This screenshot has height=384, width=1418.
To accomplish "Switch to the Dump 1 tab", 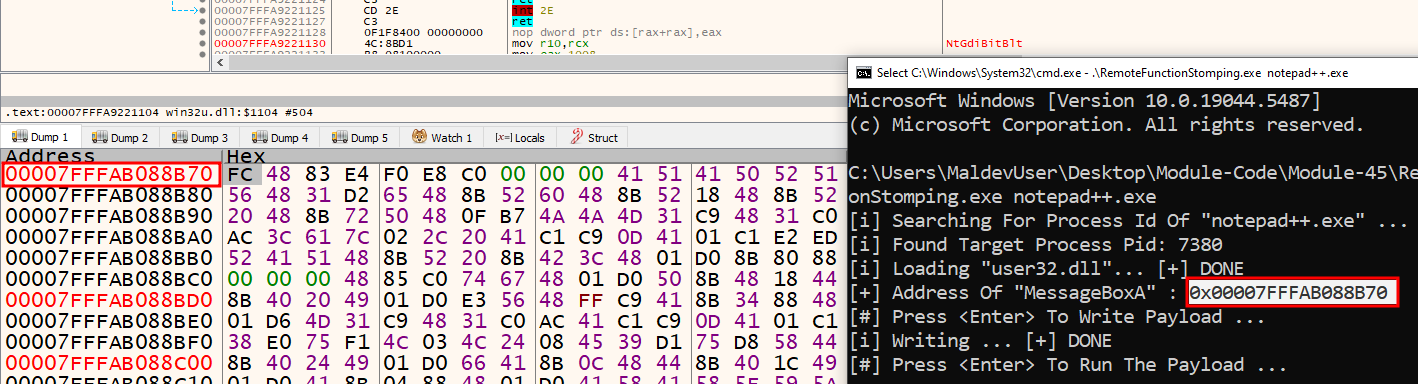I will (x=40, y=138).
